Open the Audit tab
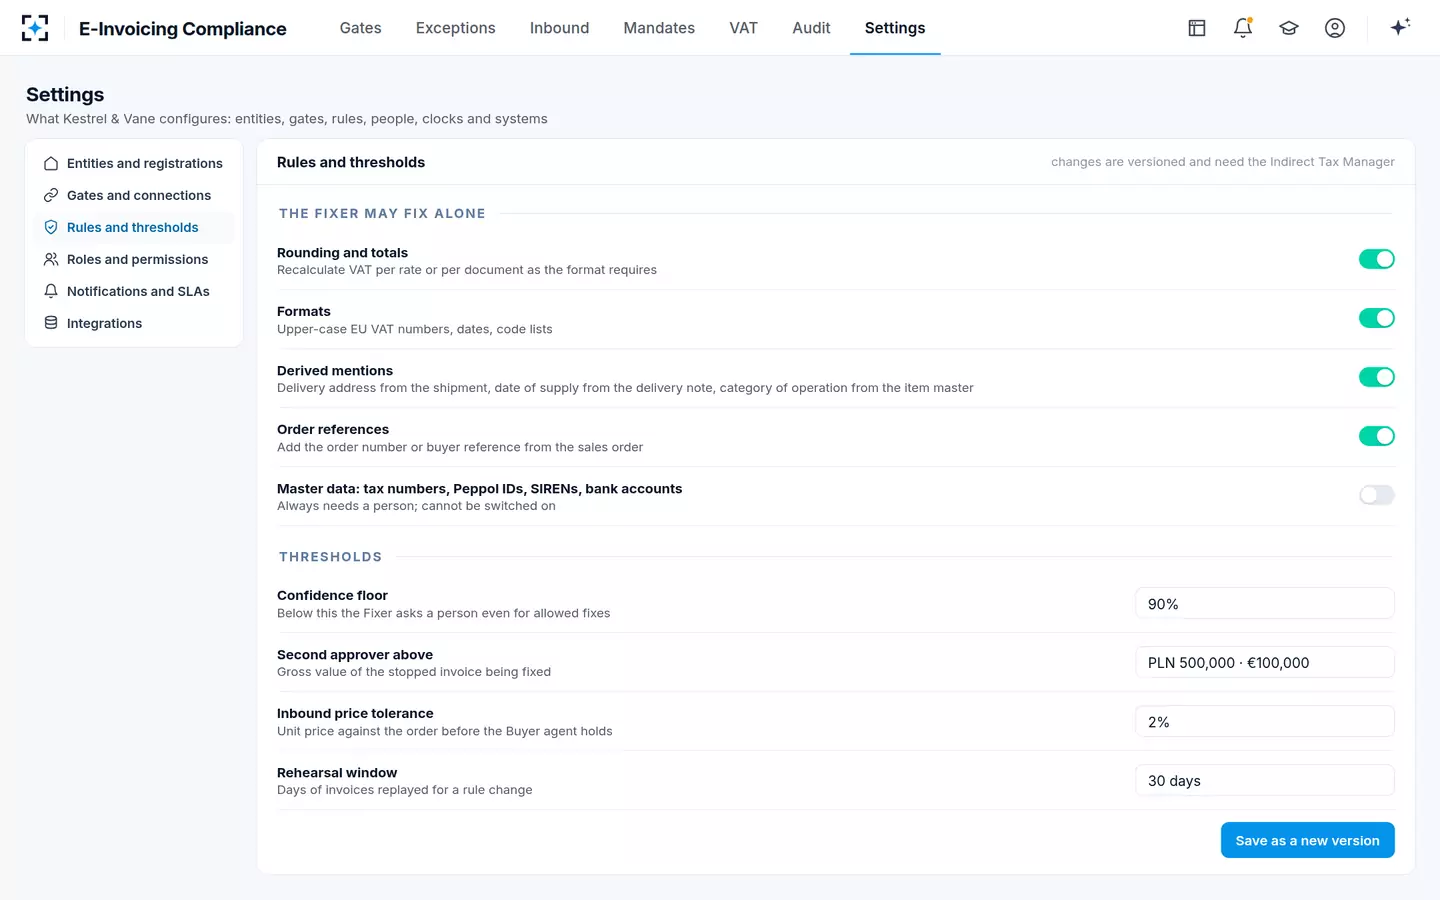This screenshot has height=900, width=1440. pos(811,28)
